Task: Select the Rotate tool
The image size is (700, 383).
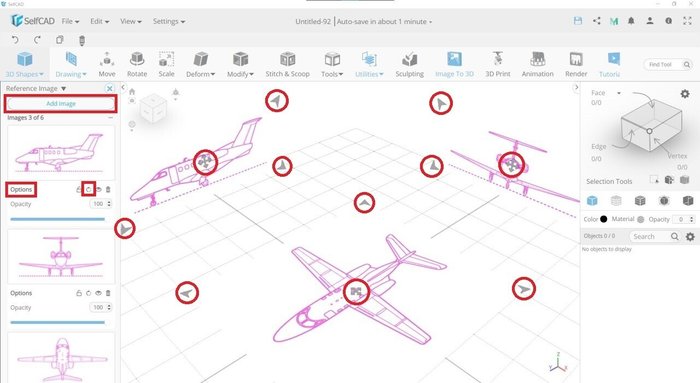Action: click(137, 65)
